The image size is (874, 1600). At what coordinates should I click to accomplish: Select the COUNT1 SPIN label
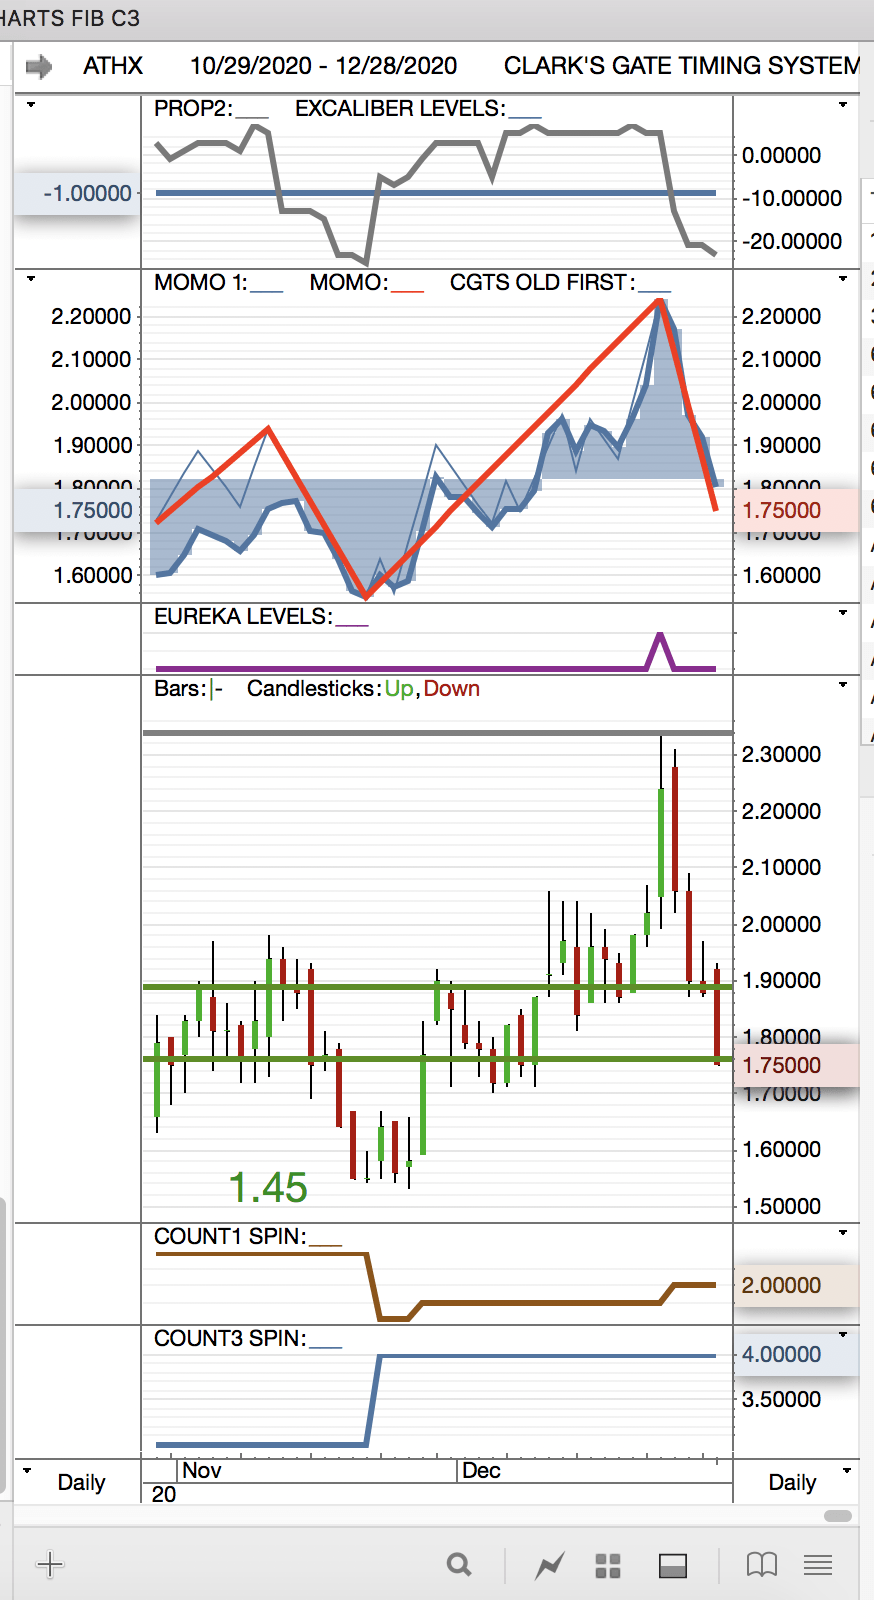point(230,1237)
